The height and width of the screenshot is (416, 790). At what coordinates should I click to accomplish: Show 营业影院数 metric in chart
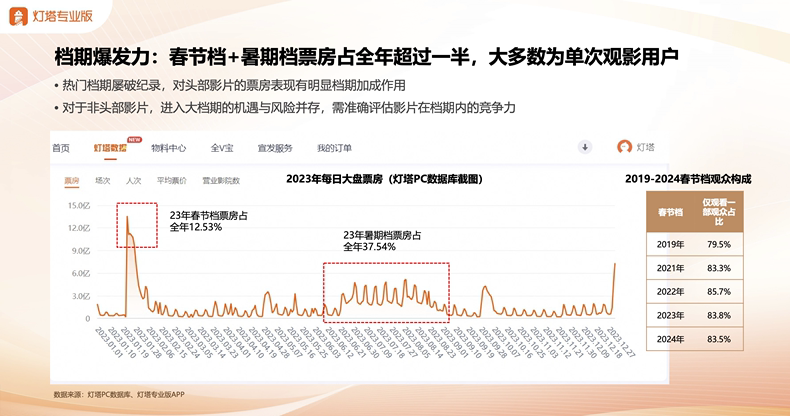[221, 181]
